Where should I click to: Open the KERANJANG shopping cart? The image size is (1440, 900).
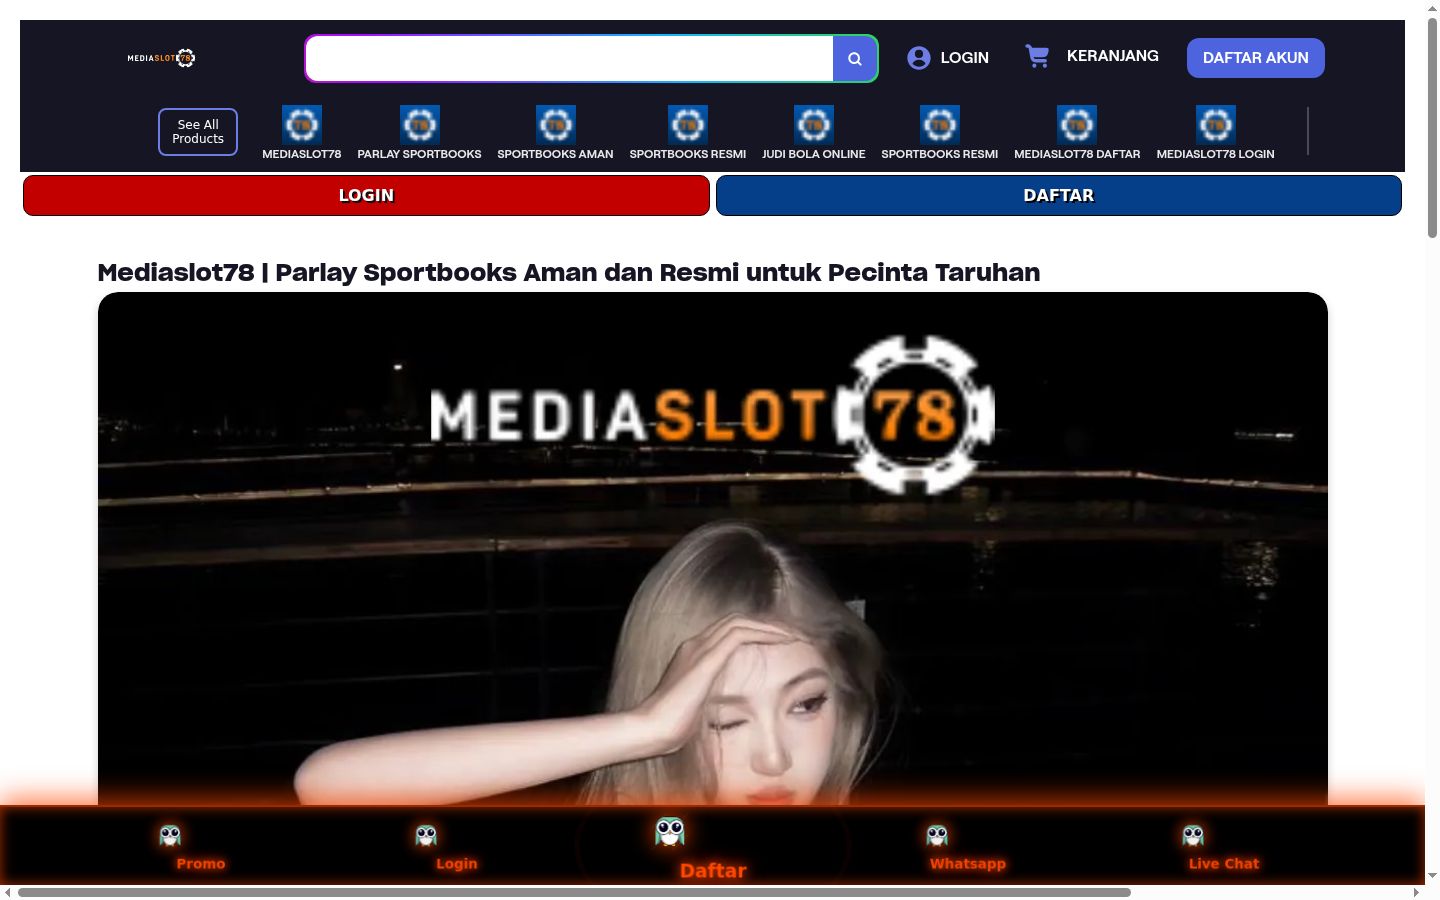[1092, 56]
